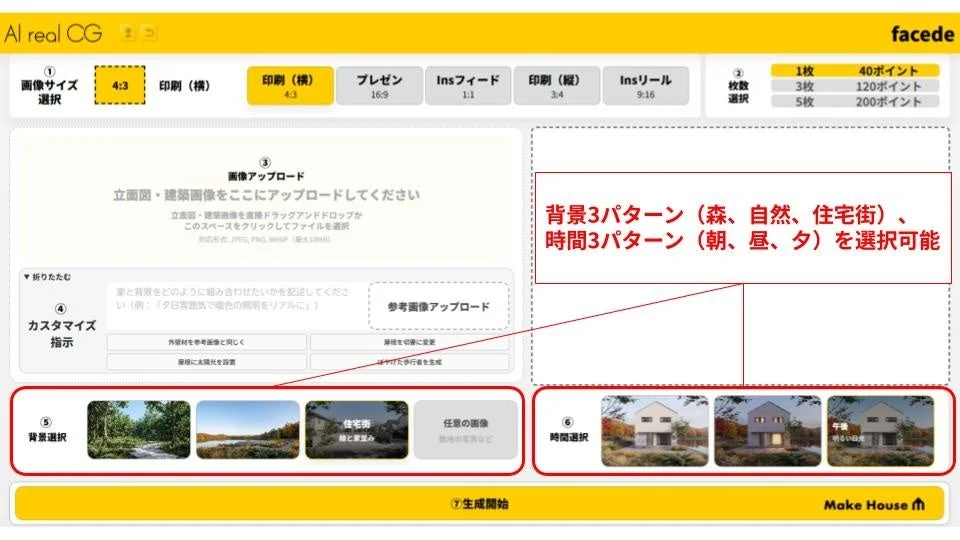
Task: Select the 住宅街 residential background thumbnail
Action: click(x=357, y=430)
